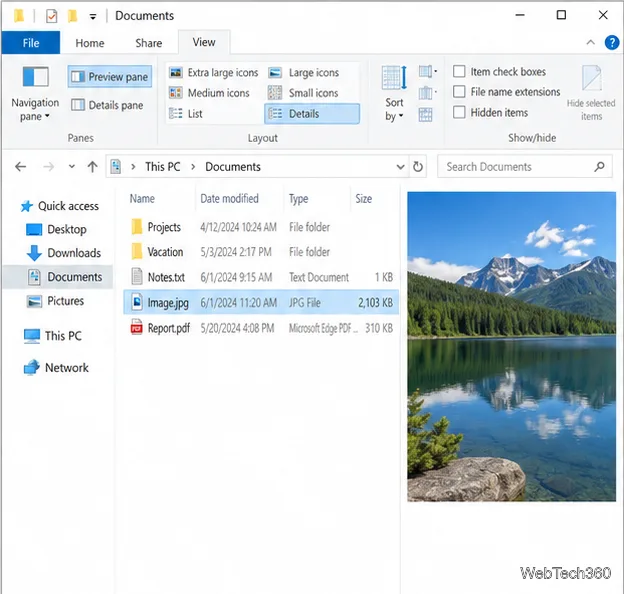The width and height of the screenshot is (624, 594).
Task: Open Help via the question mark icon
Action: pos(612,42)
